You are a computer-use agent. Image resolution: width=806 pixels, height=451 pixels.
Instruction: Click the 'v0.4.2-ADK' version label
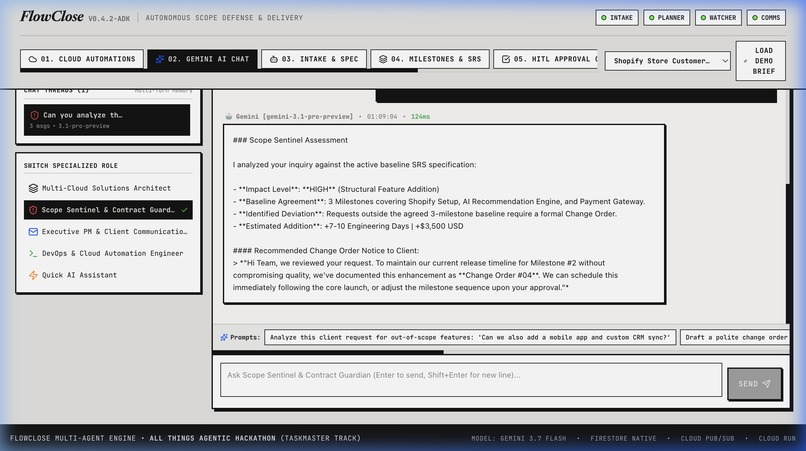coord(109,19)
